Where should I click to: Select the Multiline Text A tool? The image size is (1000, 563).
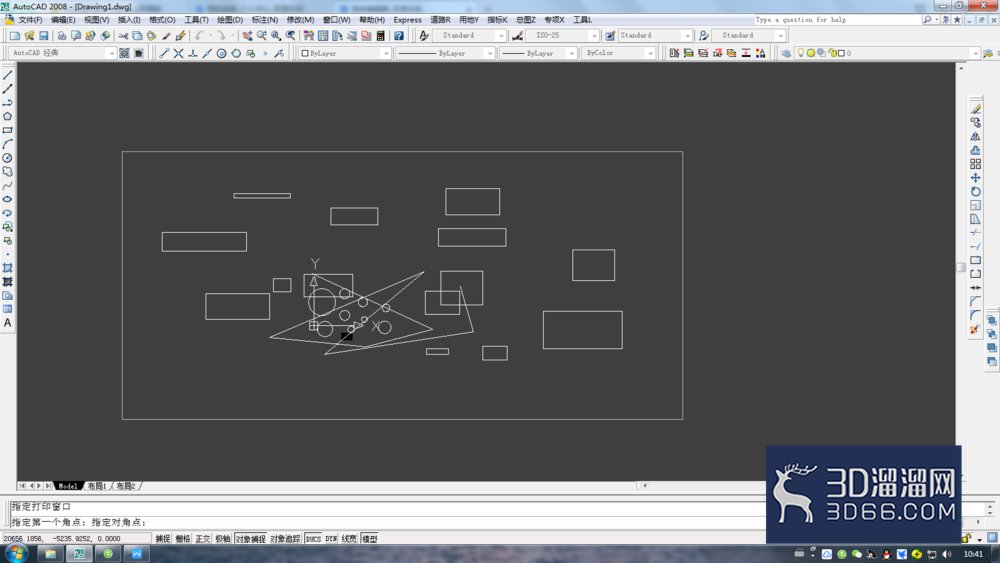(8, 323)
